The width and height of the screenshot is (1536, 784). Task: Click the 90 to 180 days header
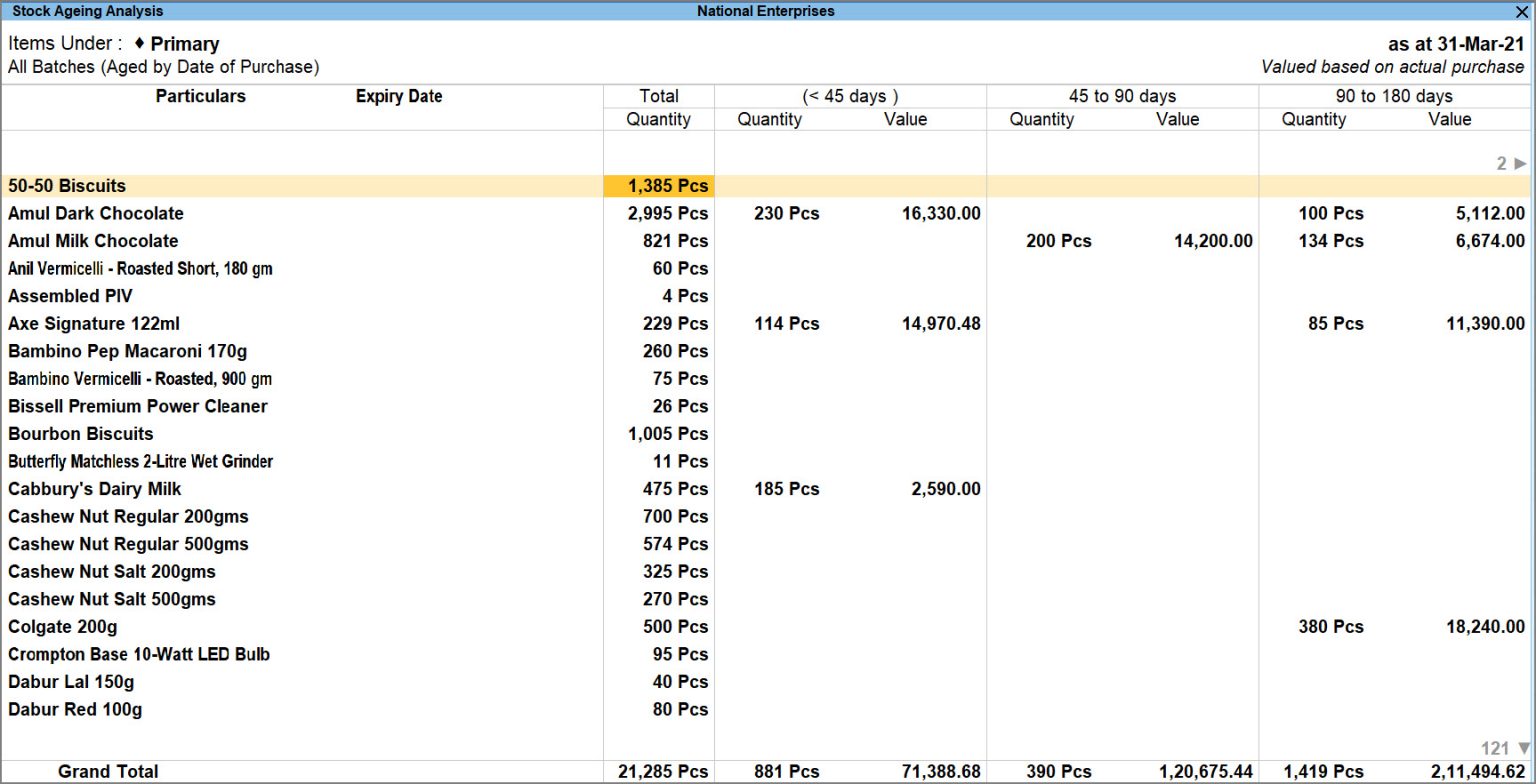coord(1394,96)
